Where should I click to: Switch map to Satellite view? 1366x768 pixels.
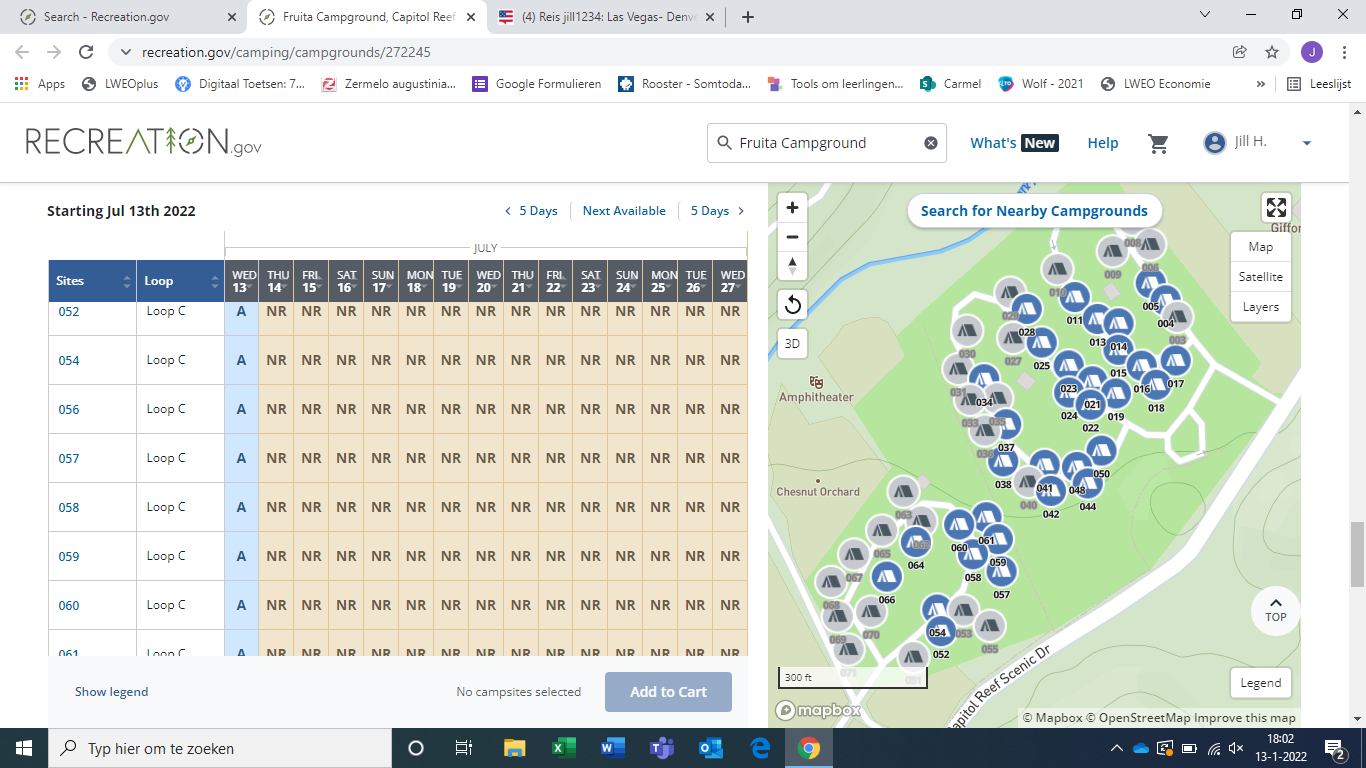coord(1260,277)
